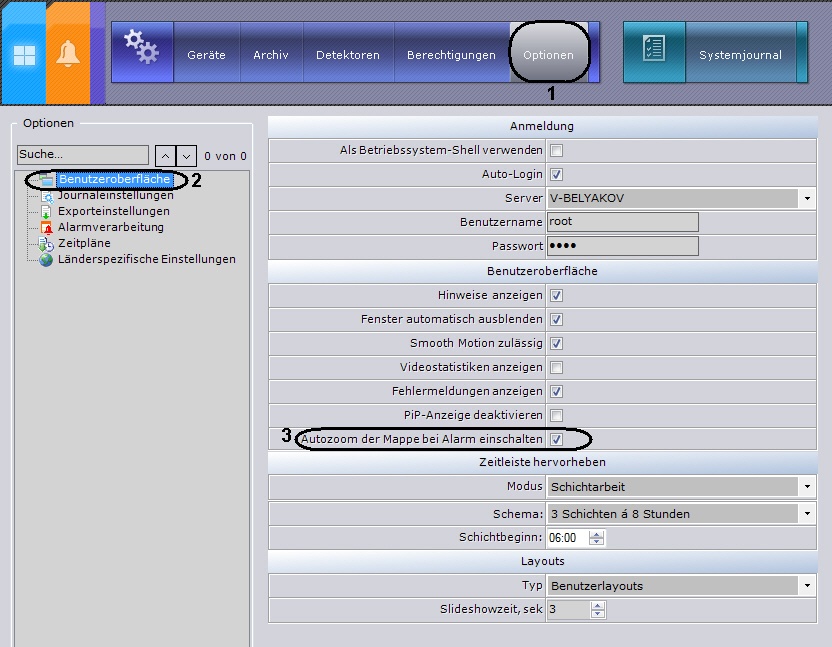Select Zeitpläne in options tree
This screenshot has width=832, height=647.
84,243
